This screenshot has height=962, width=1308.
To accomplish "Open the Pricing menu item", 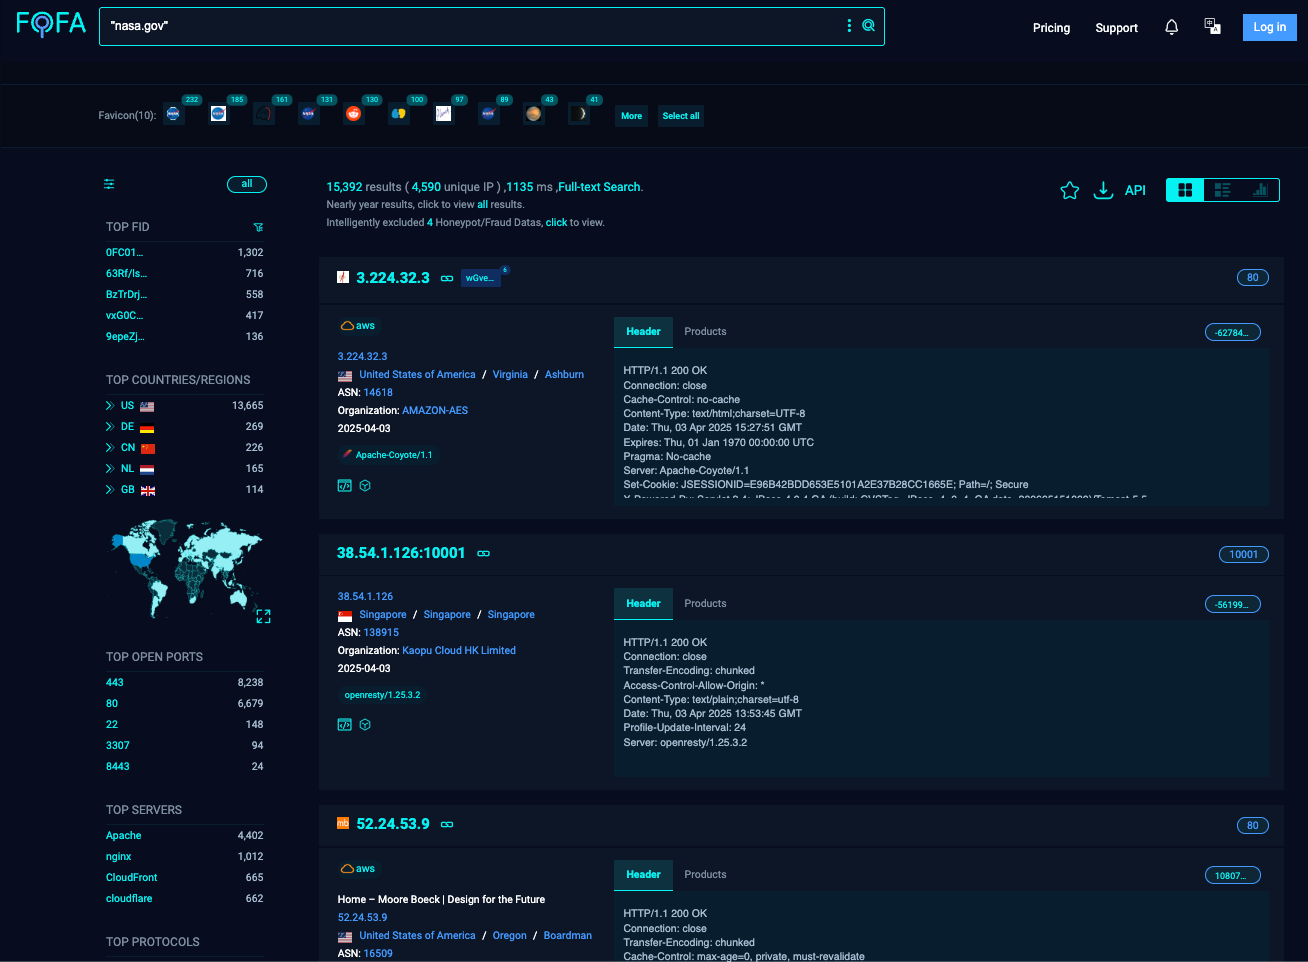I will click(x=1051, y=28).
